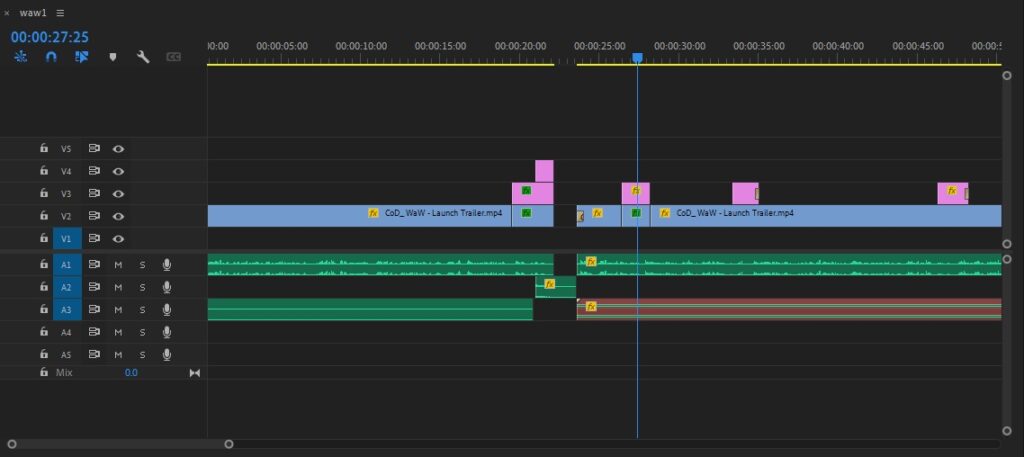Add a marker with the marker icon
This screenshot has width=1024, height=457.
click(112, 57)
